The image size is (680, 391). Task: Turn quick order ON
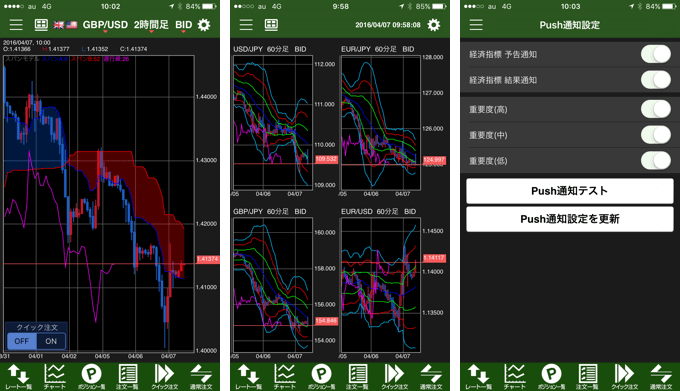tap(51, 341)
